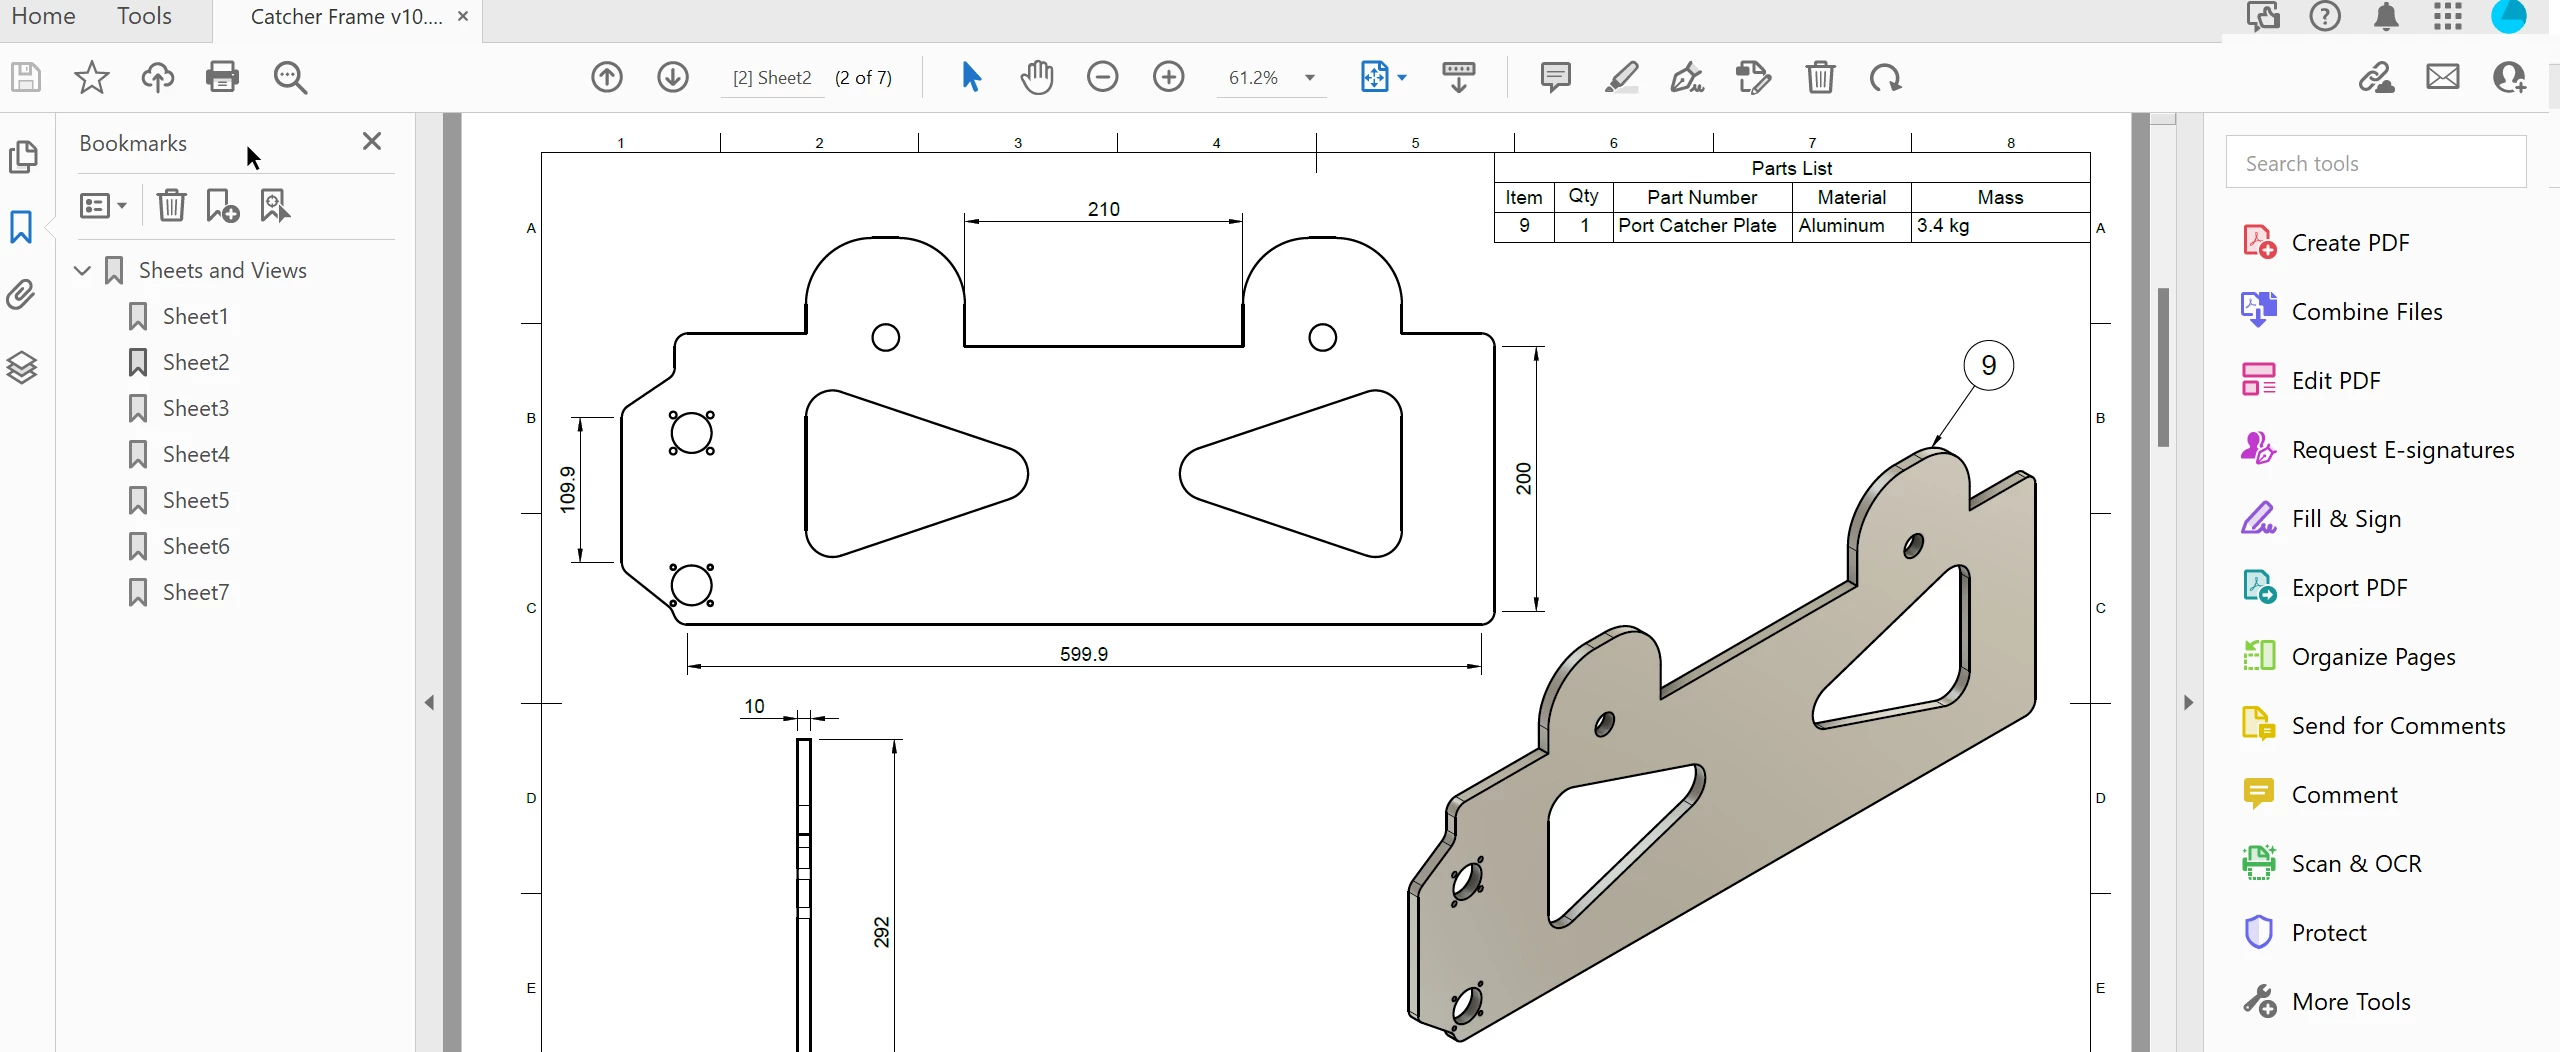This screenshot has width=2560, height=1052.
Task: Open Fill & Sign tool
Action: coord(2321,518)
